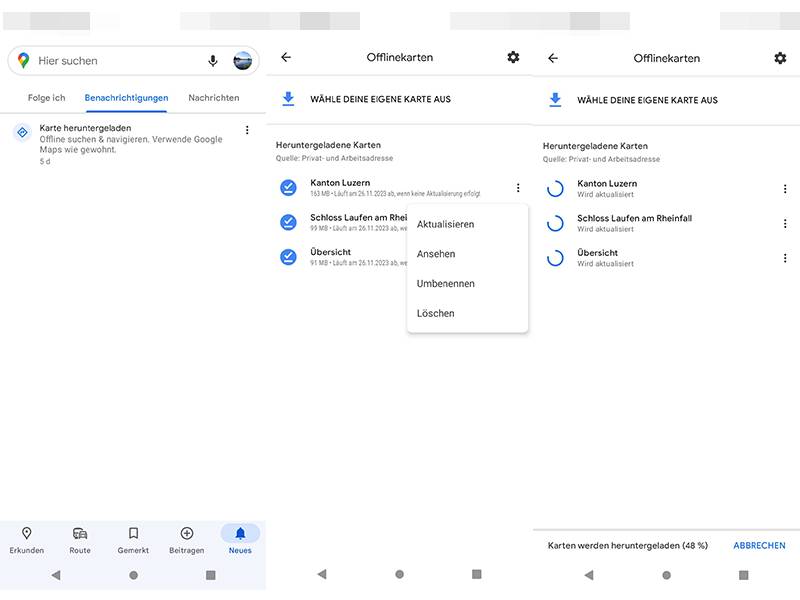Click the Google Maps pin logo in search bar
This screenshot has width=800, height=600.
23,61
